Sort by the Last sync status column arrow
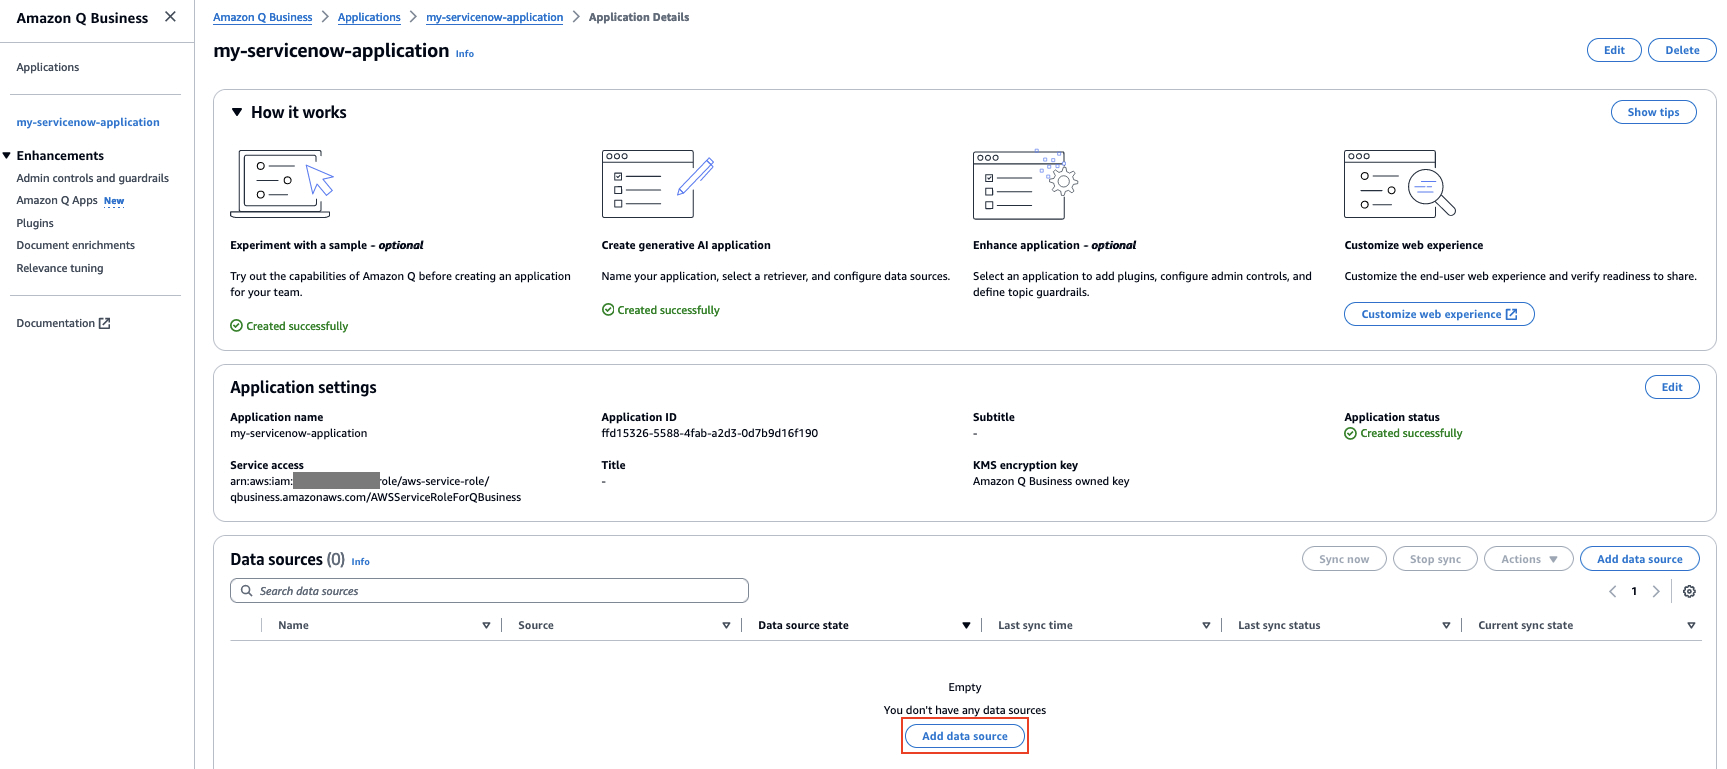Screen dimensions: 1727x769 click(x=1447, y=626)
